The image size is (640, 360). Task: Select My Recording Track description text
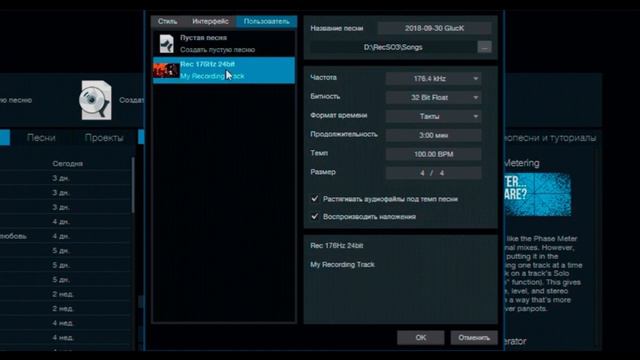click(342, 264)
